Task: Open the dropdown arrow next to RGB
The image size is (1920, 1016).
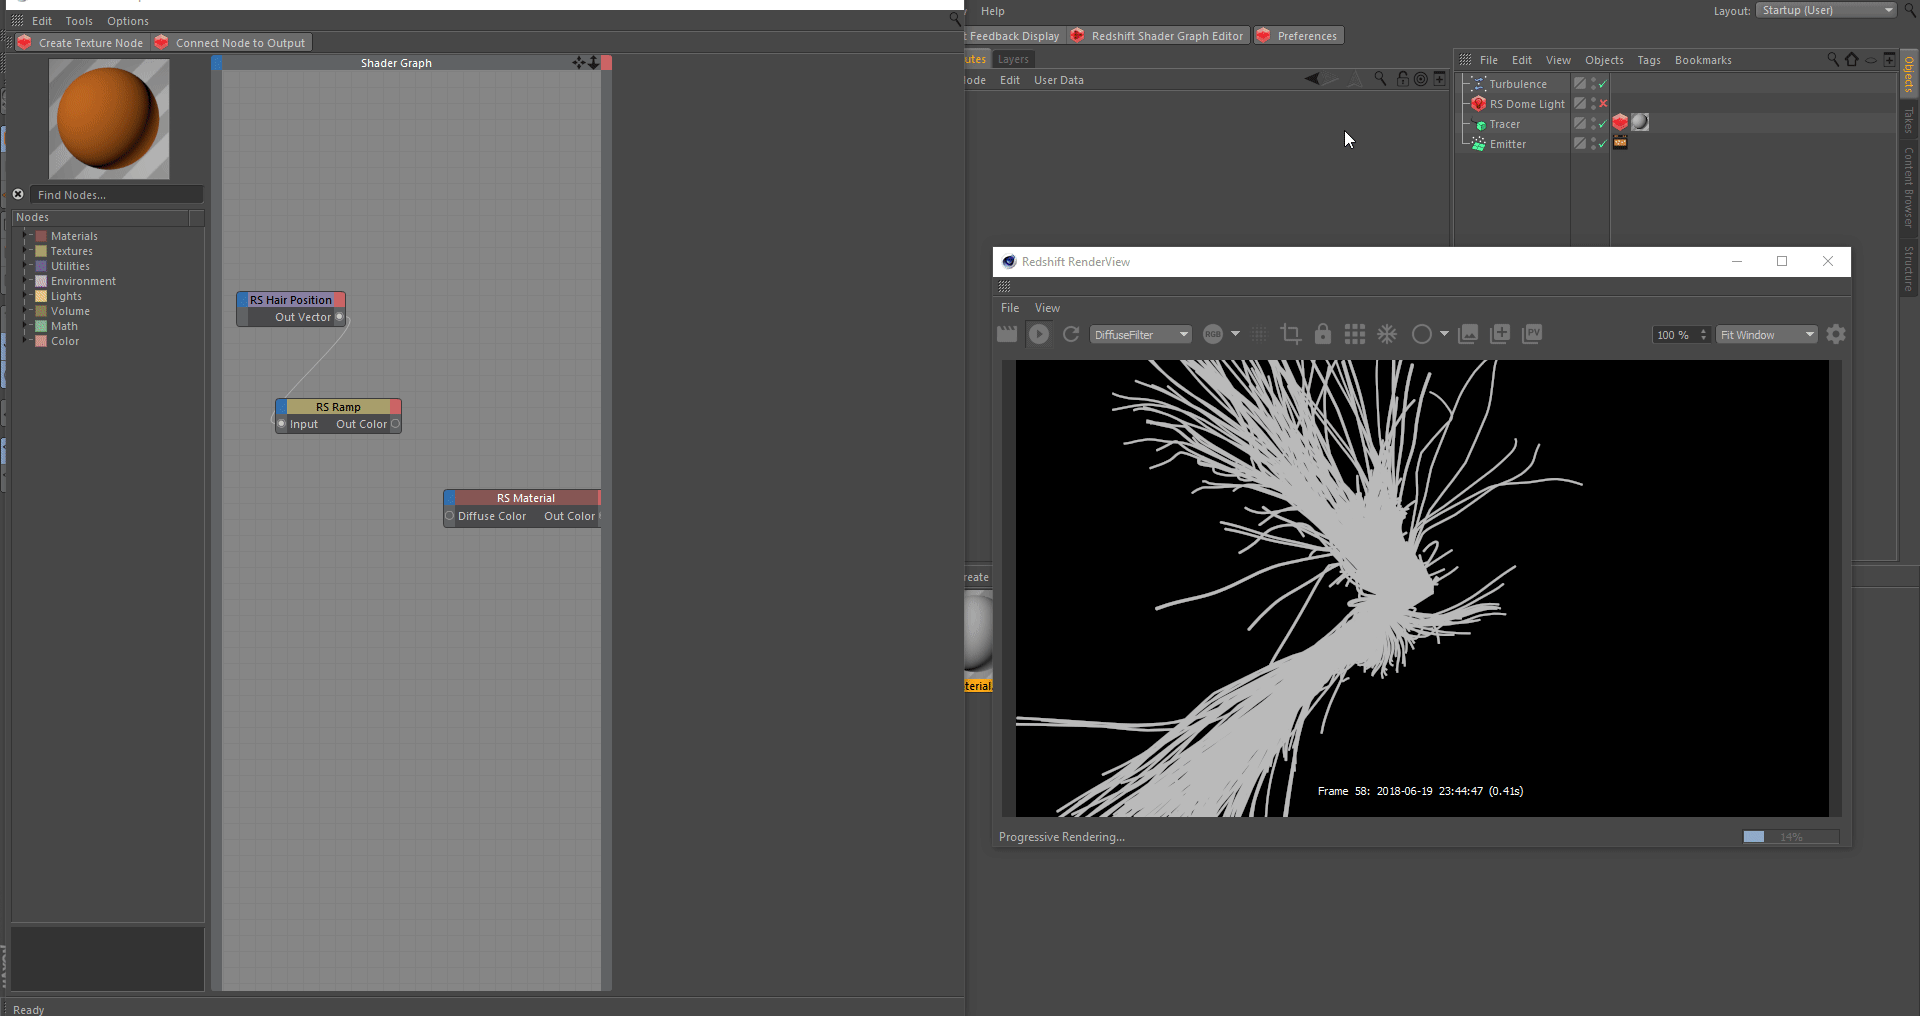Action: point(1235,334)
